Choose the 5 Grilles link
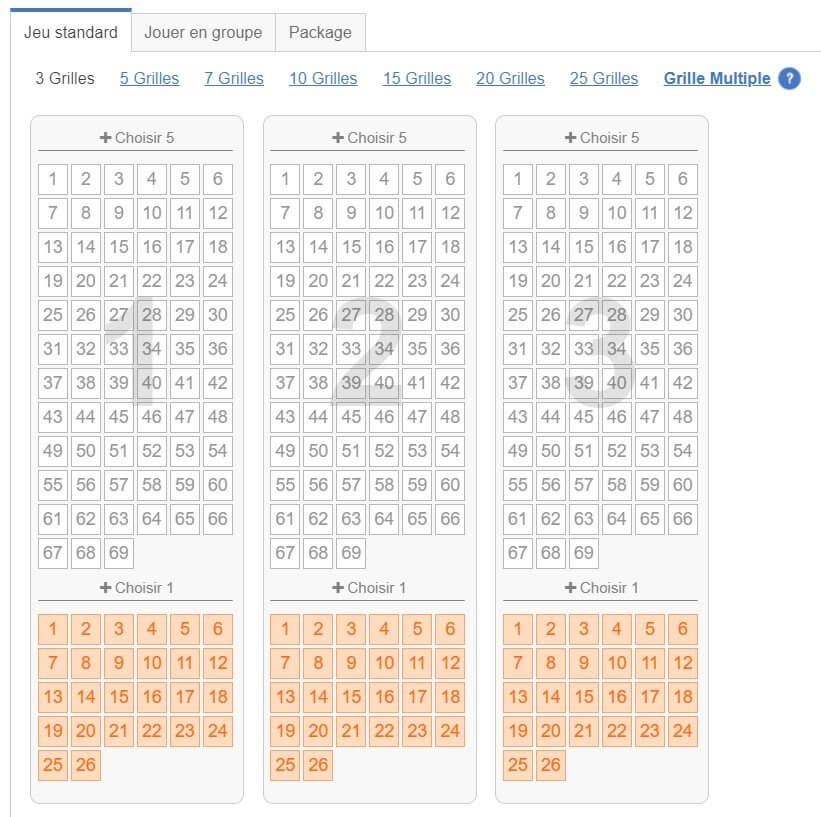This screenshot has width=821, height=817. (x=149, y=79)
